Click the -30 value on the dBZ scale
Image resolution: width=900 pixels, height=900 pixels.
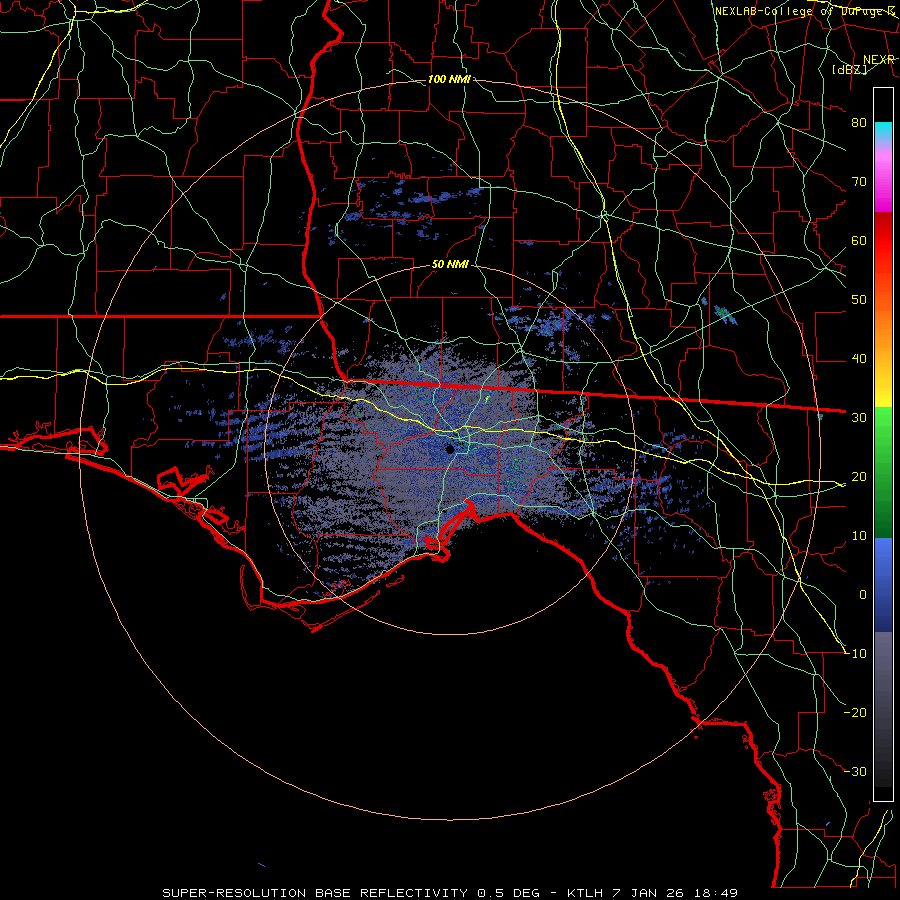coord(855,771)
